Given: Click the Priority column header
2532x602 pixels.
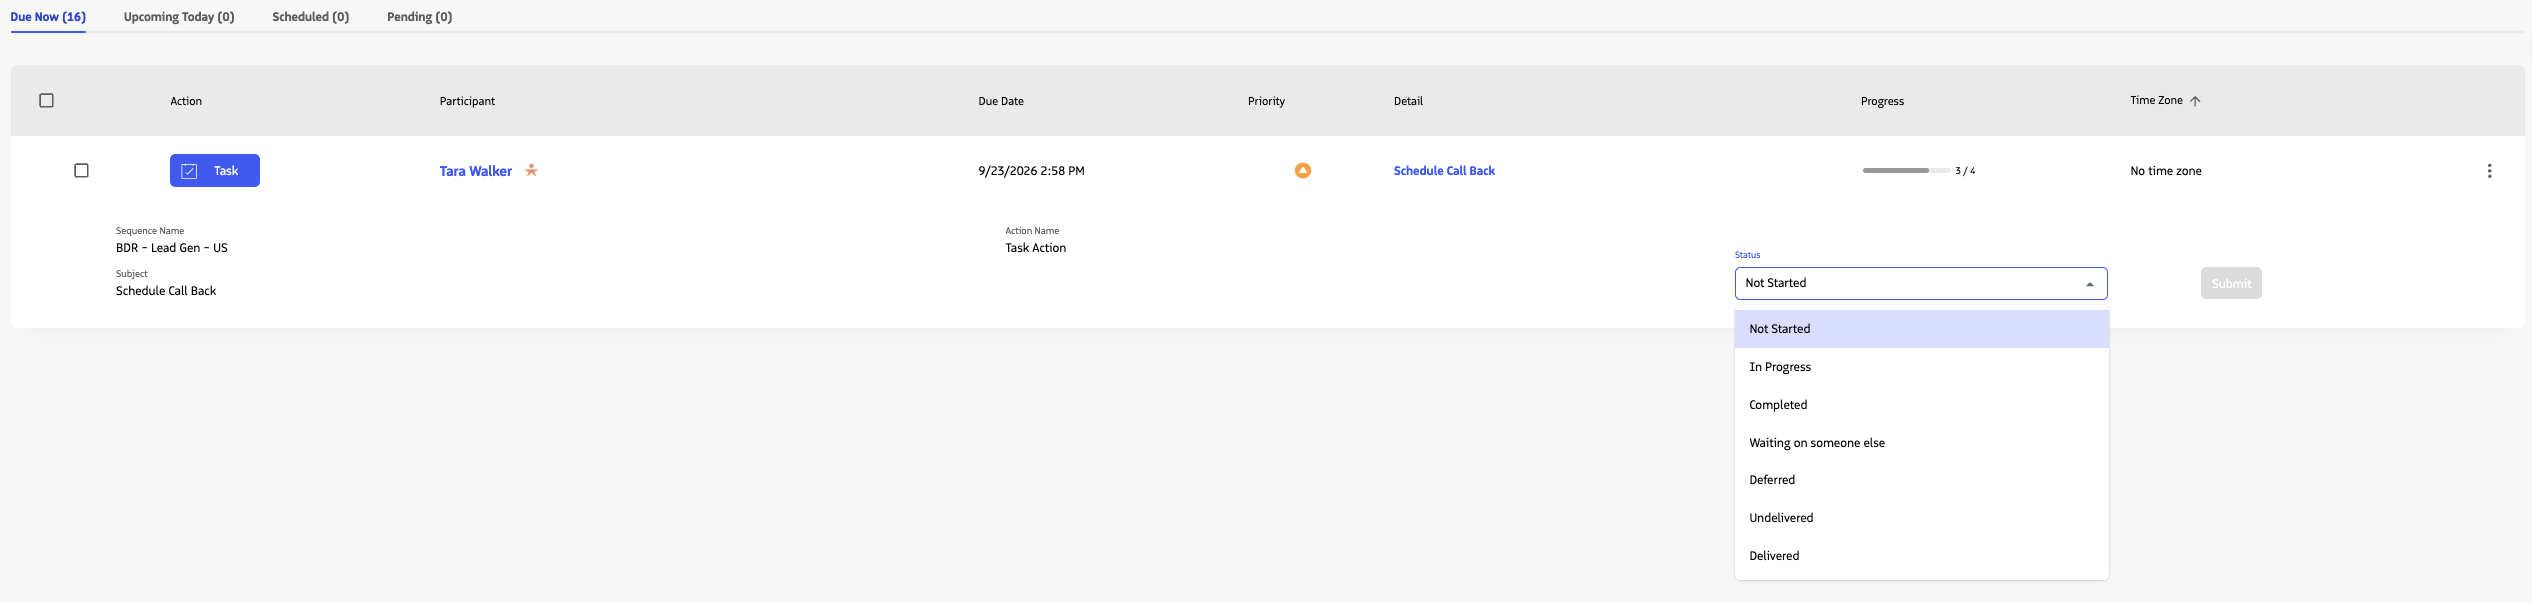Looking at the screenshot, I should click(1266, 101).
